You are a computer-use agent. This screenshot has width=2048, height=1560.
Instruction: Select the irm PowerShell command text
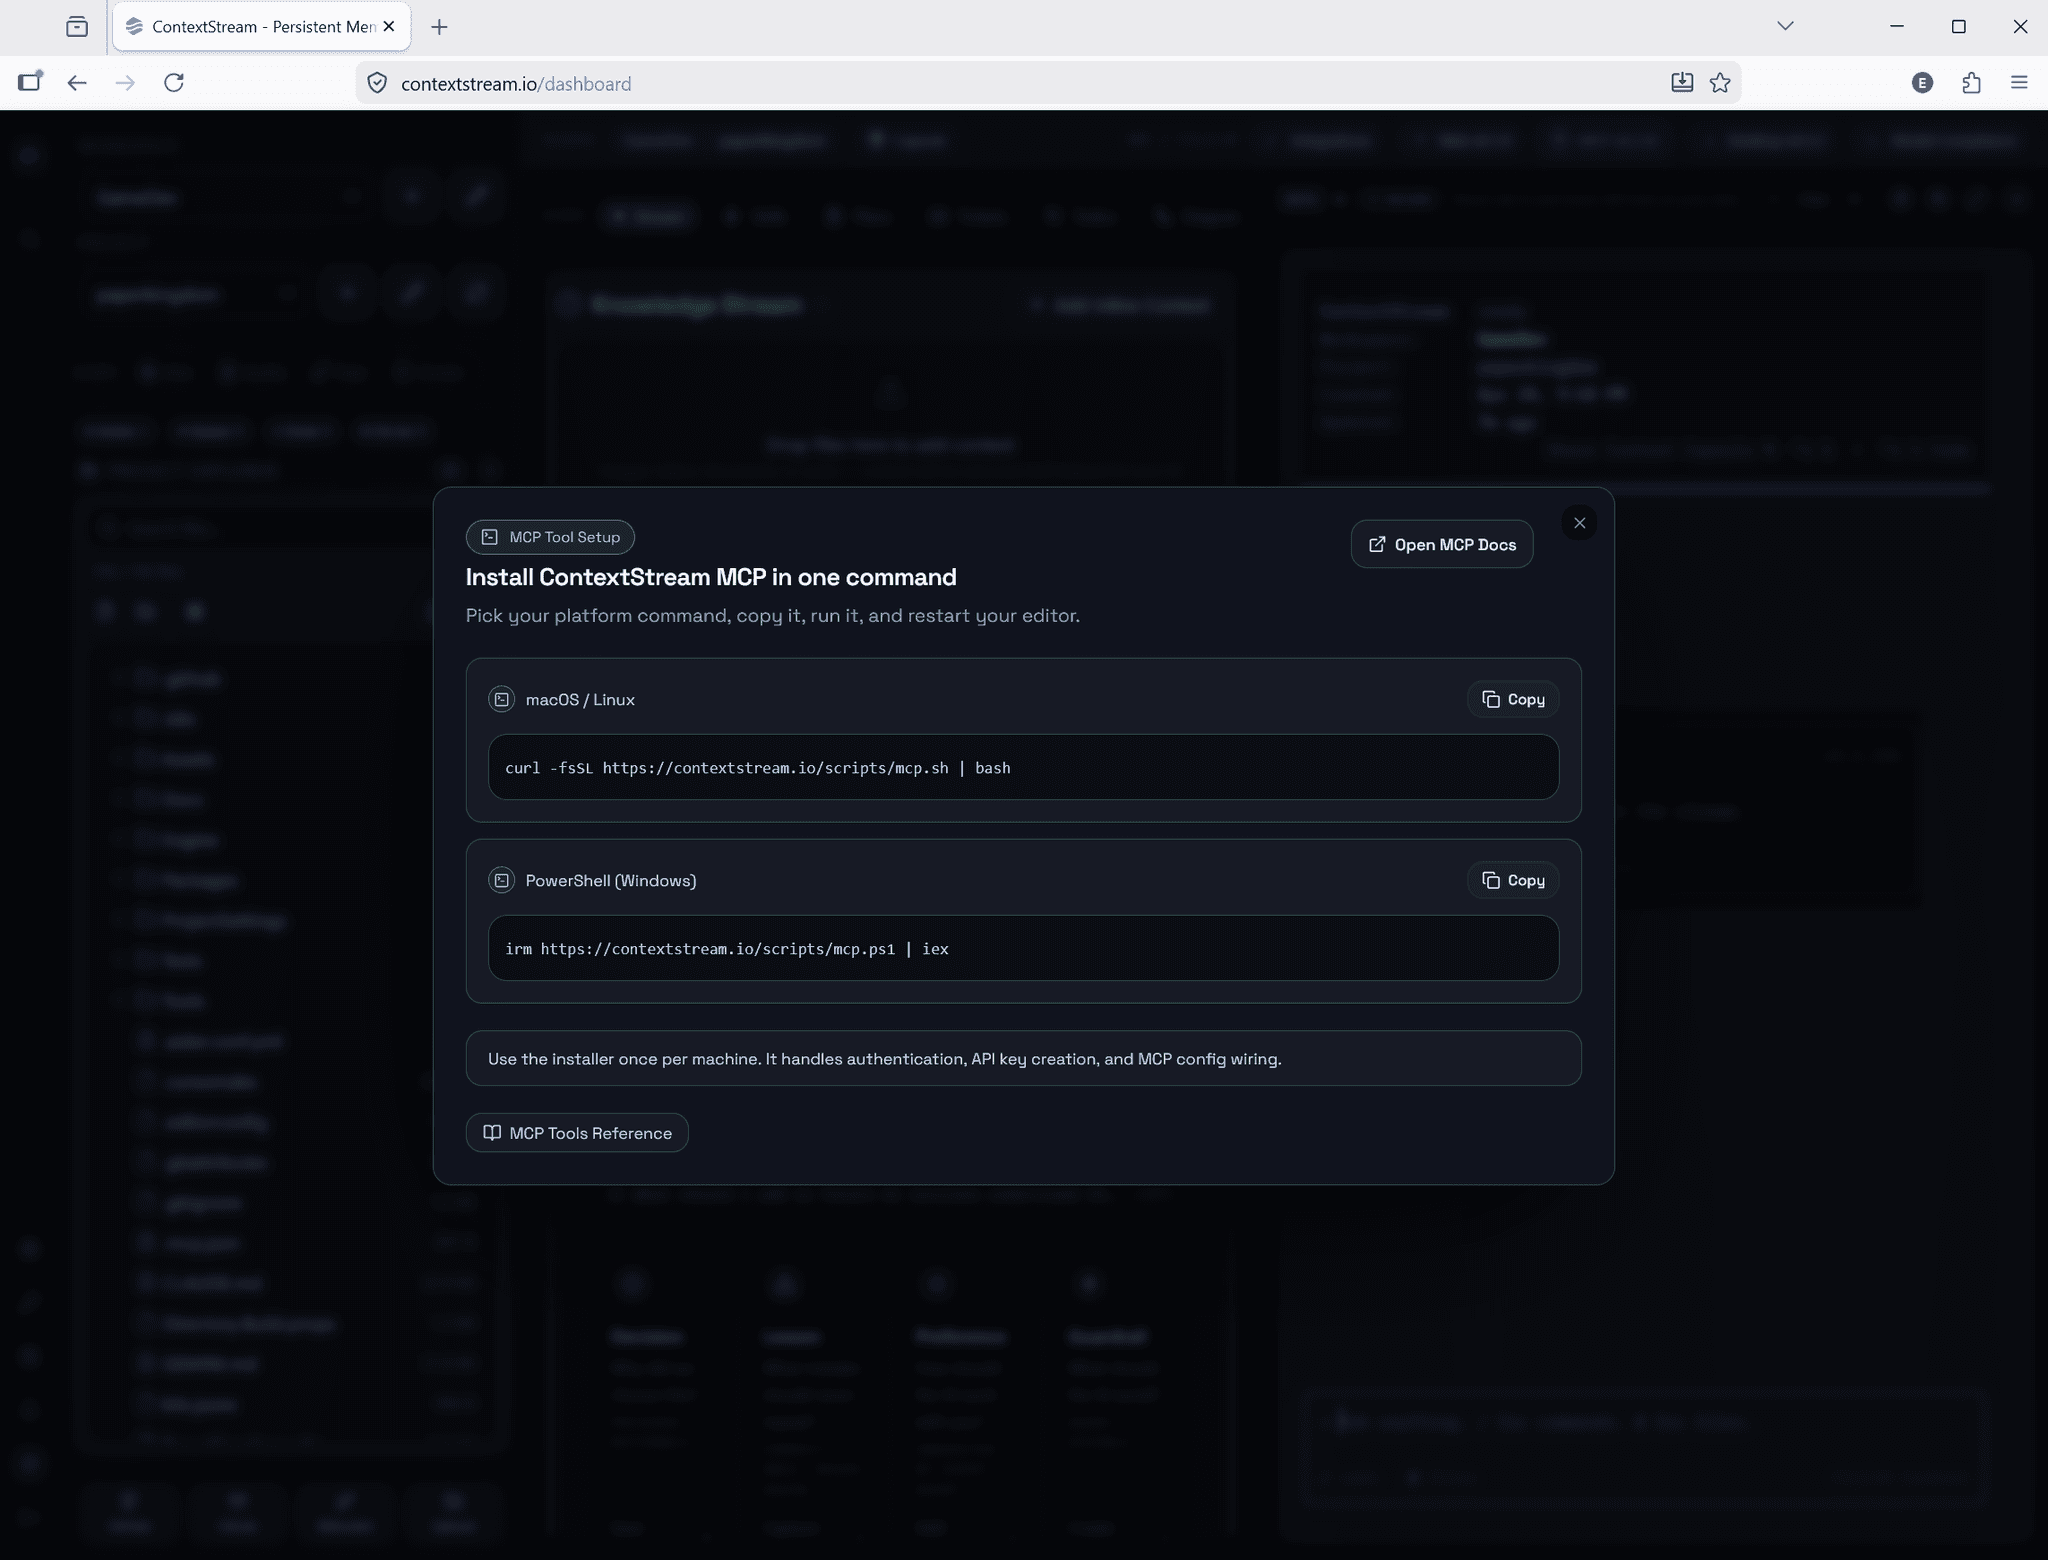pos(726,949)
